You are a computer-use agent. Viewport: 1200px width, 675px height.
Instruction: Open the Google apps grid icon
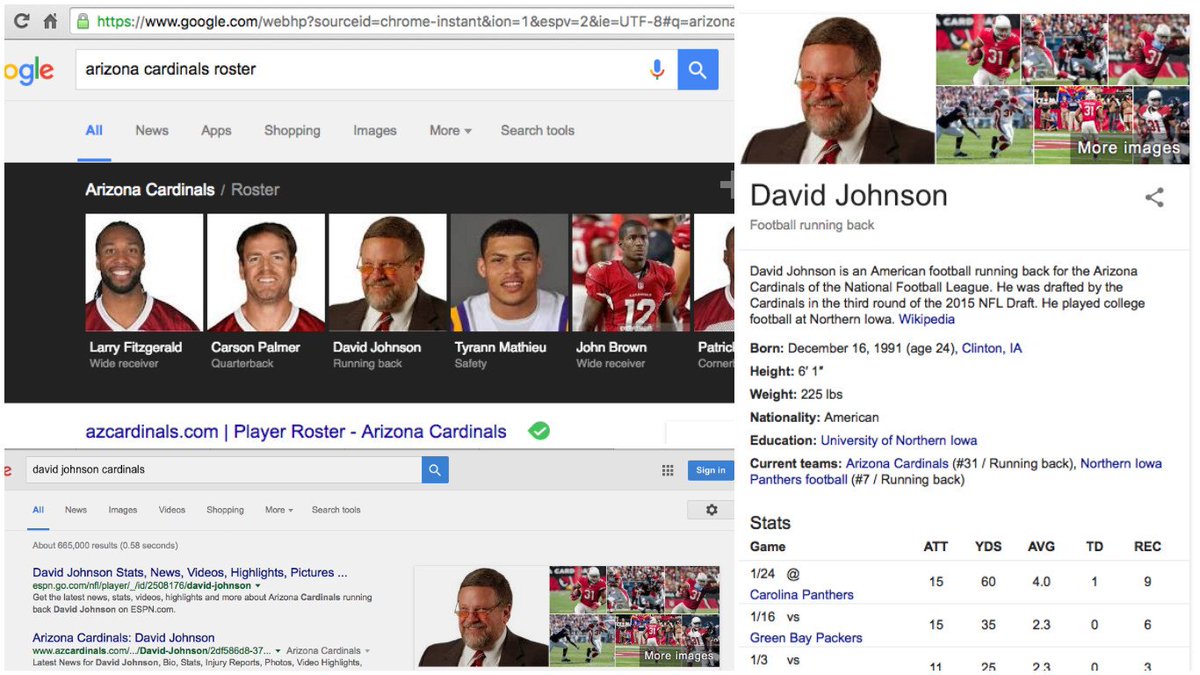667,470
